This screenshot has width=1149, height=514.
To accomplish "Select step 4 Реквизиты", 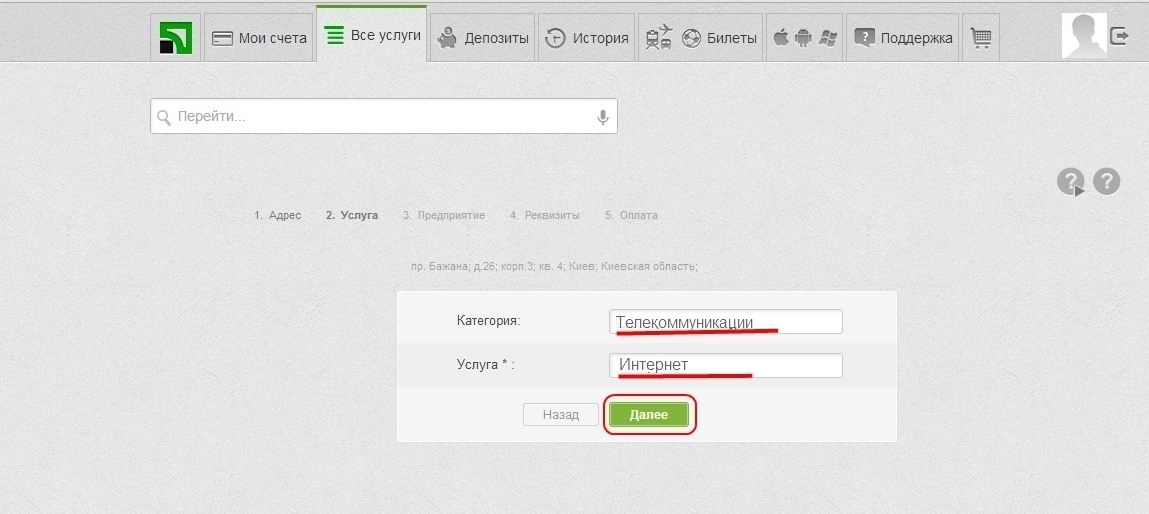I will pos(544,216).
